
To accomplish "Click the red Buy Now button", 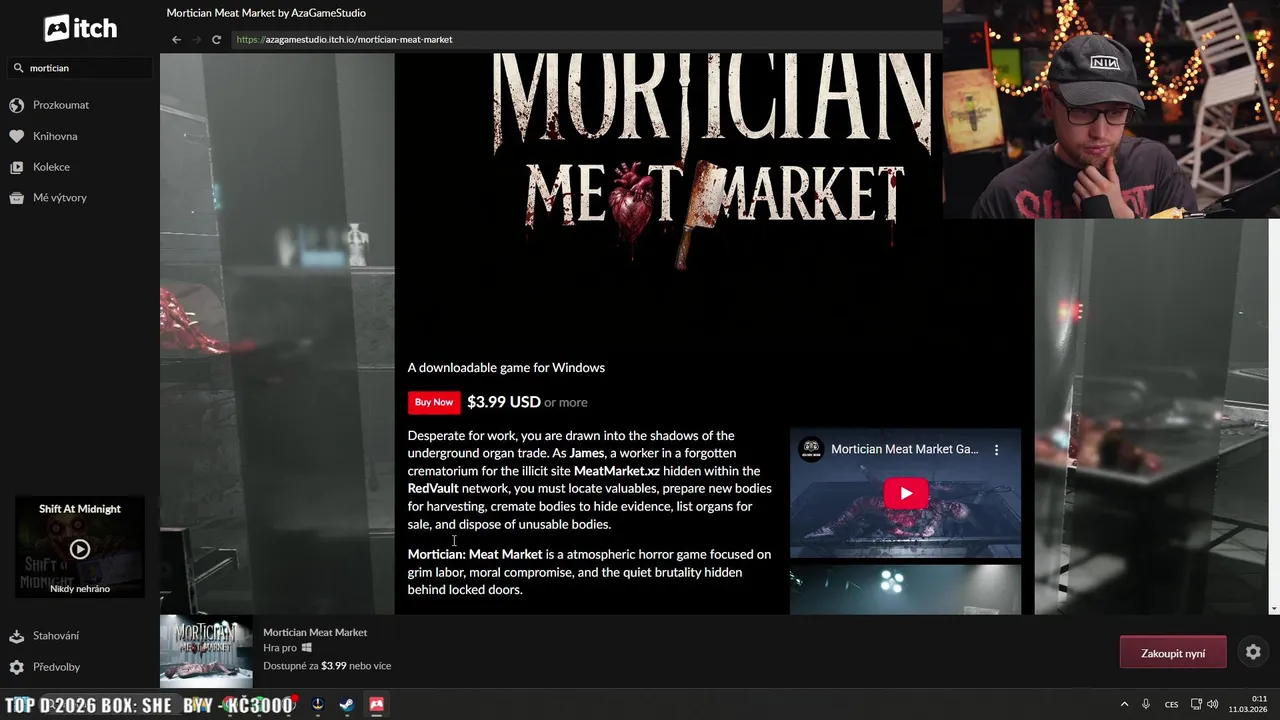I will click(x=434, y=402).
